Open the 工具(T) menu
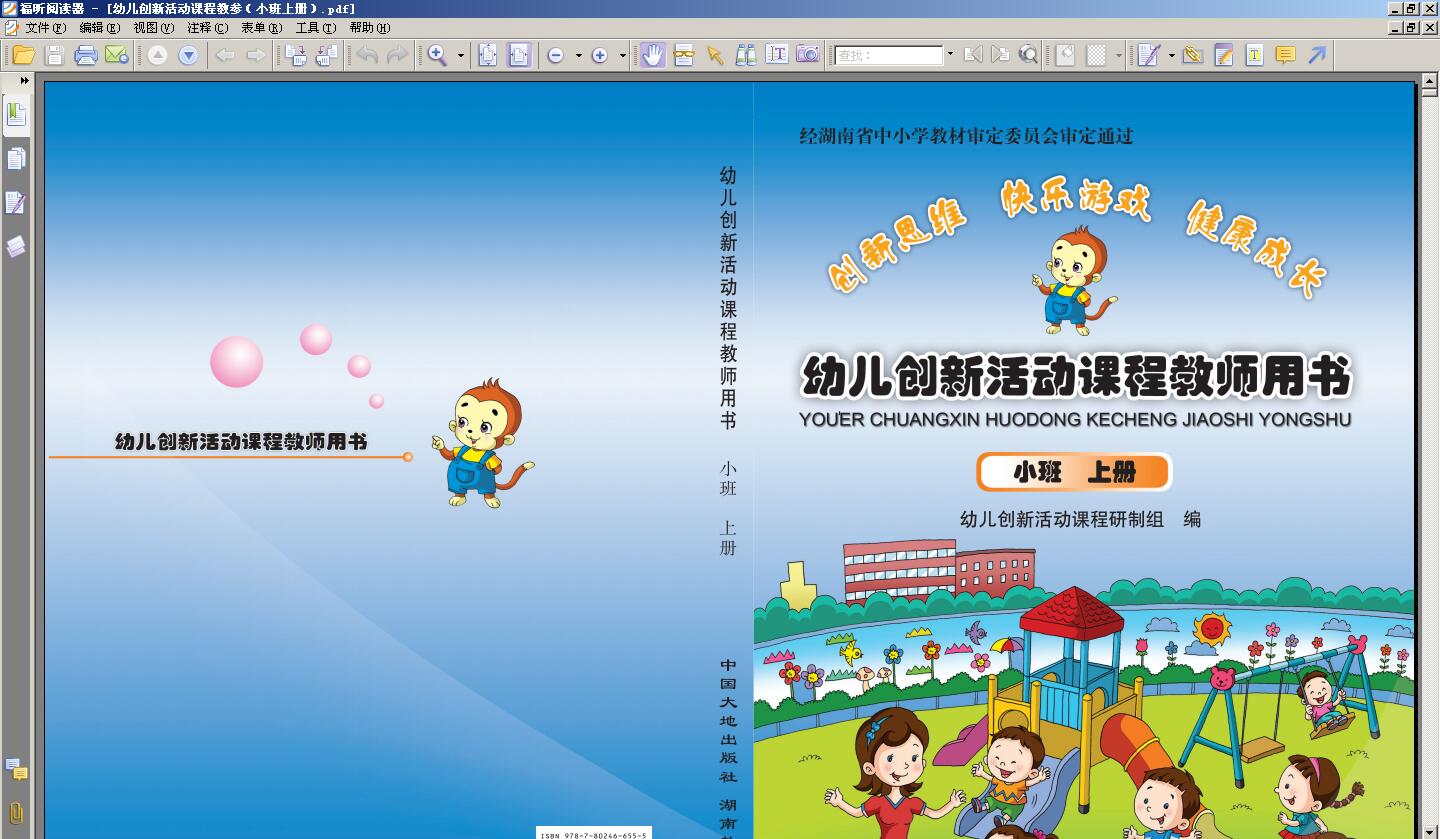The height and width of the screenshot is (839, 1440). coord(316,28)
